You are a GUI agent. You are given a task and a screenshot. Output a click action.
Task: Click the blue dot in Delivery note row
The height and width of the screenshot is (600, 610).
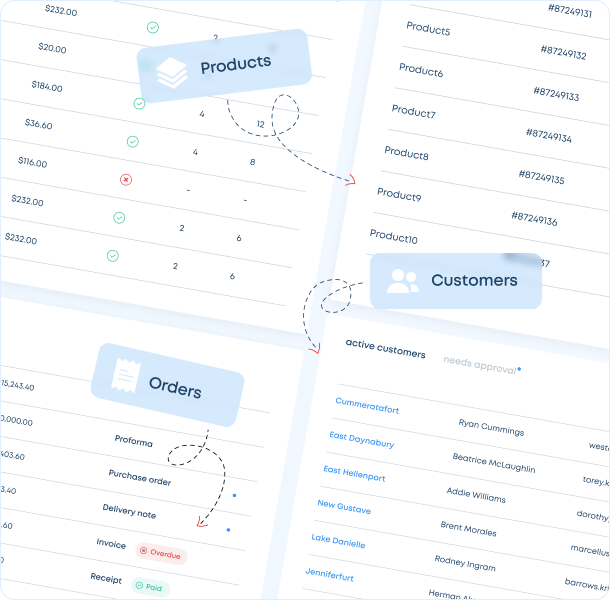coord(228,530)
